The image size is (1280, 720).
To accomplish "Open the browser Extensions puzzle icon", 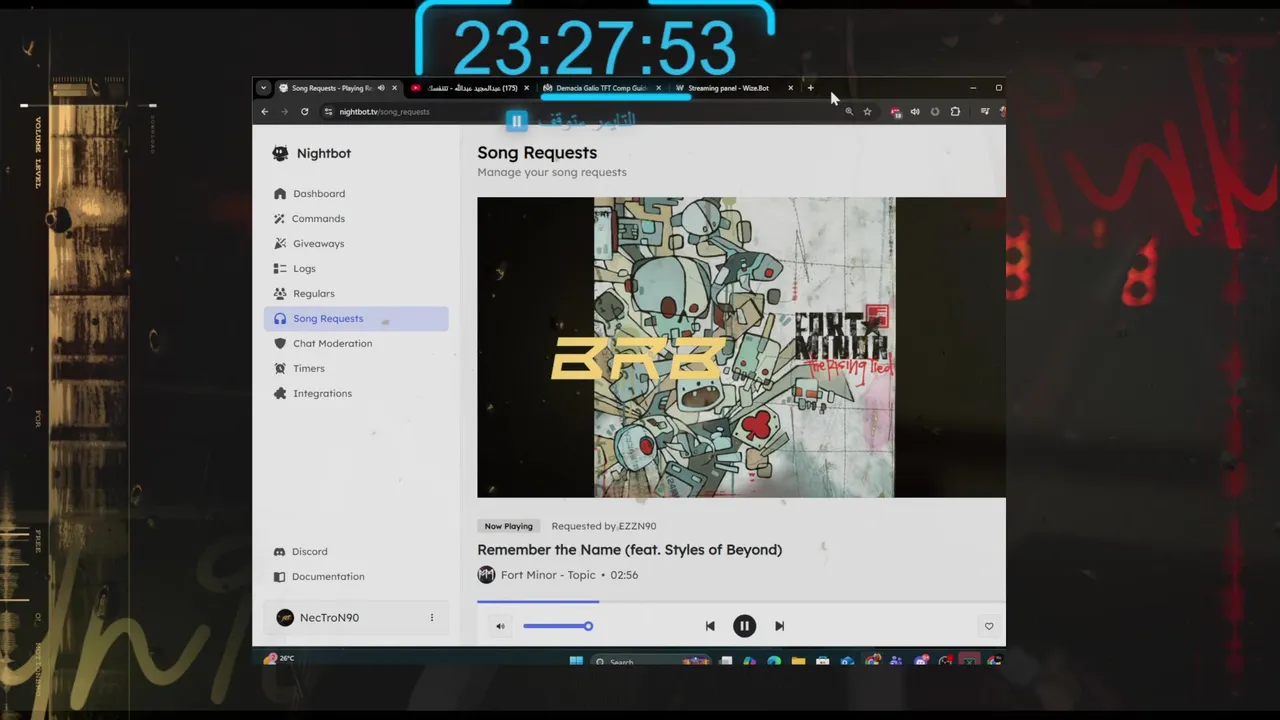I will 955,112.
